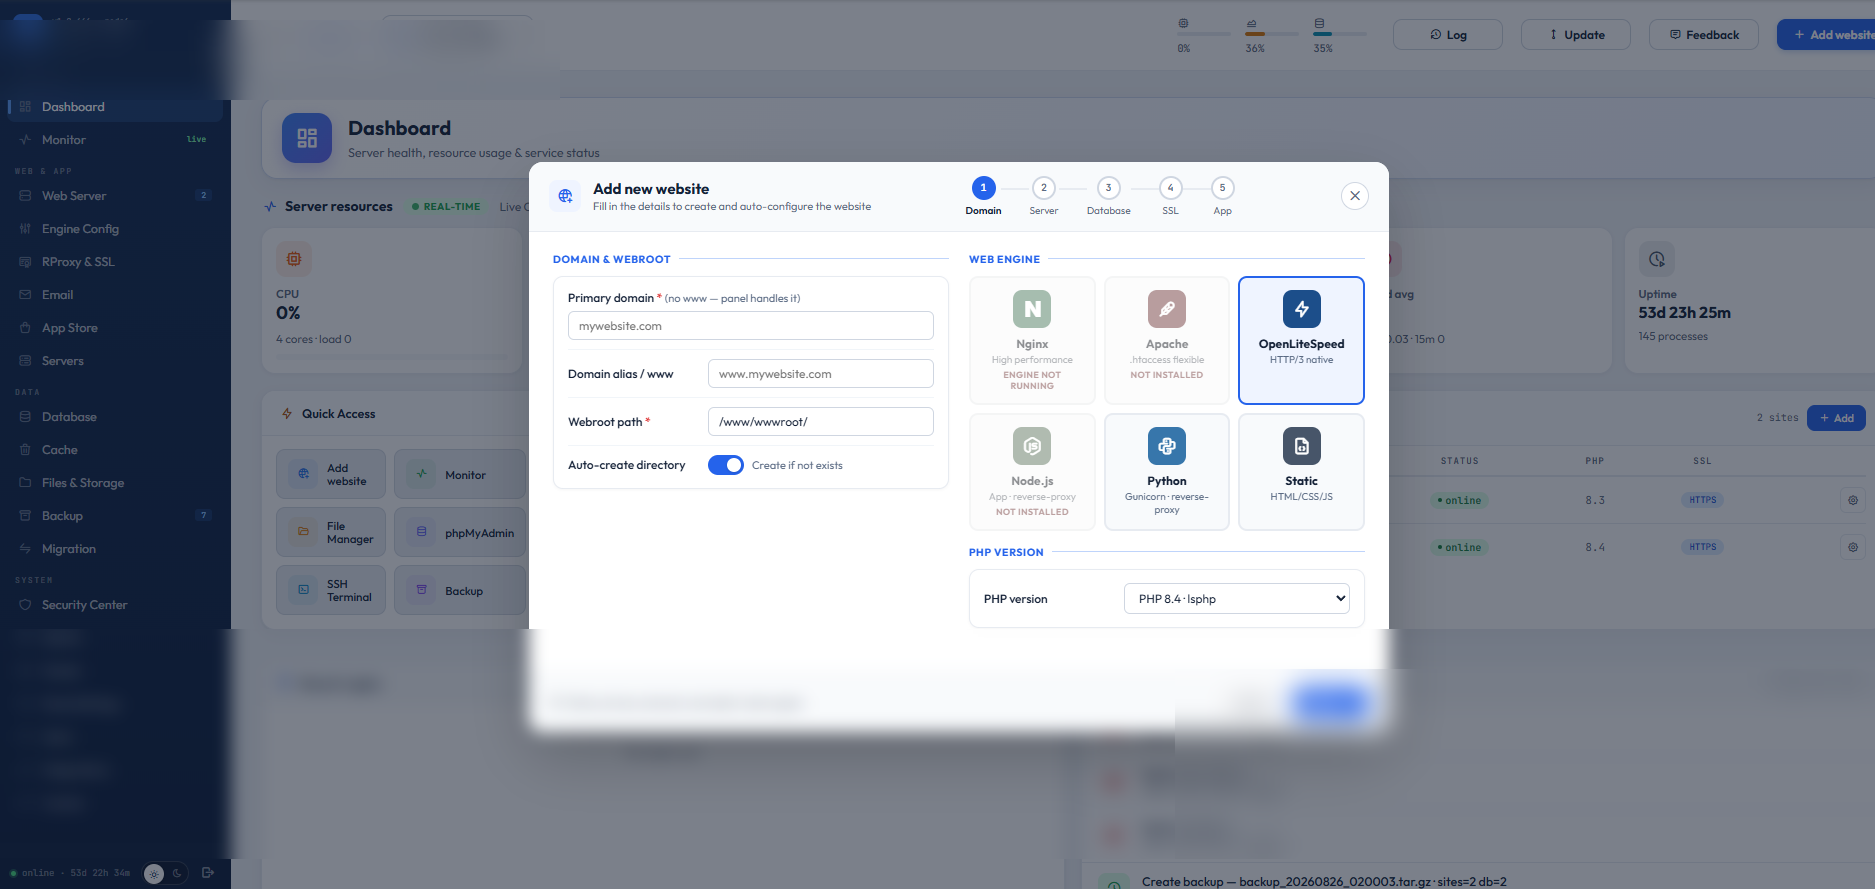Switch to light theme with the sun toggle
This screenshot has width=1875, height=889.
coord(154,873)
